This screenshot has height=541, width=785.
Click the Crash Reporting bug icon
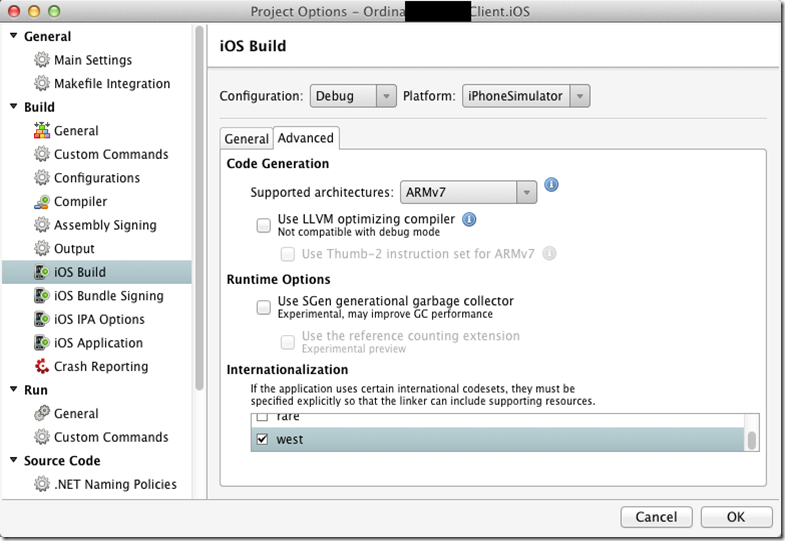42,367
